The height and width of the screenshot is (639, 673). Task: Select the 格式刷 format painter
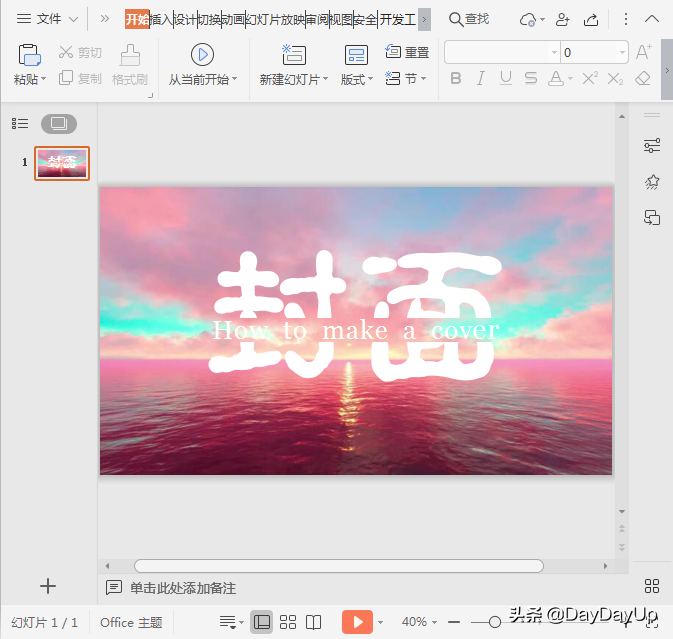[x=130, y=64]
